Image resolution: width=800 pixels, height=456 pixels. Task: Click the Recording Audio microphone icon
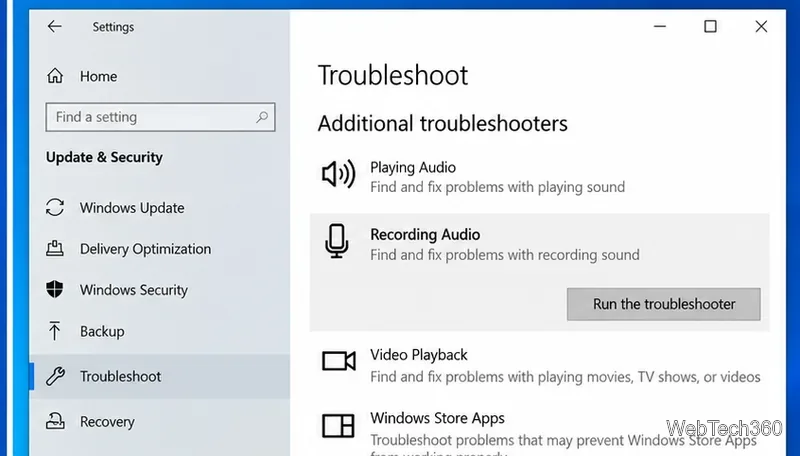337,241
